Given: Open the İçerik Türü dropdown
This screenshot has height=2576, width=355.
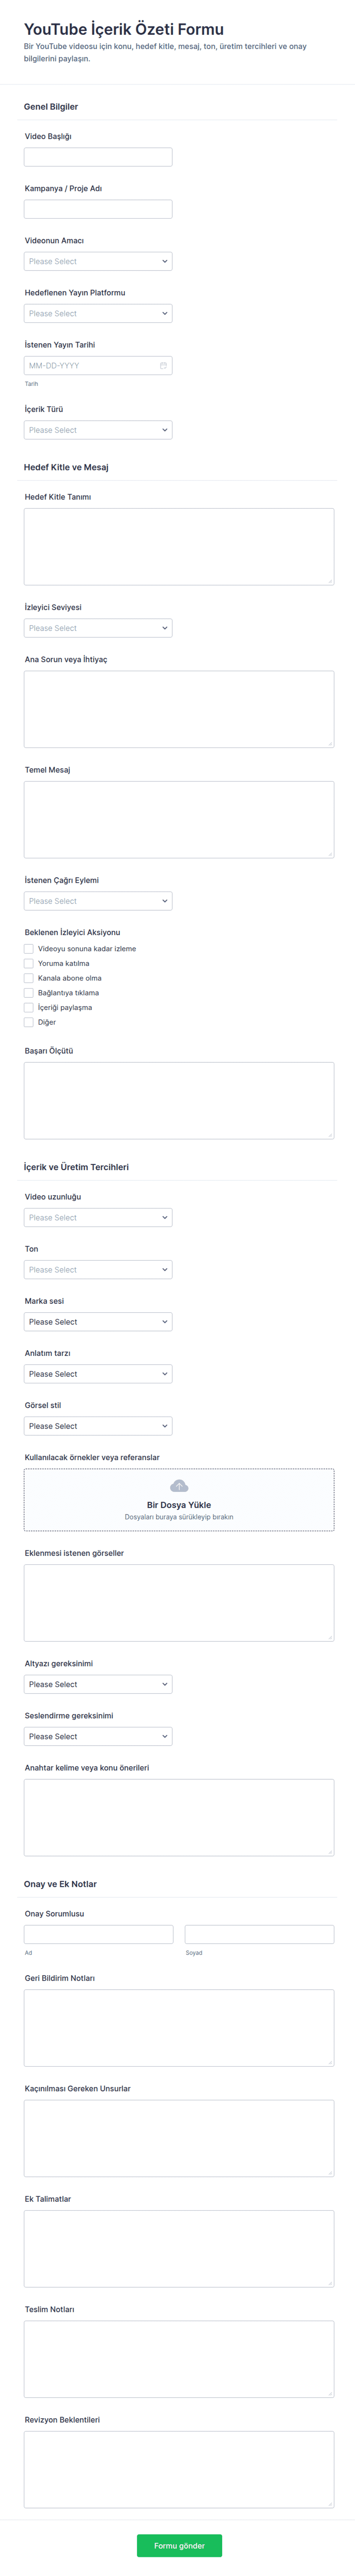Looking at the screenshot, I should click(x=98, y=430).
